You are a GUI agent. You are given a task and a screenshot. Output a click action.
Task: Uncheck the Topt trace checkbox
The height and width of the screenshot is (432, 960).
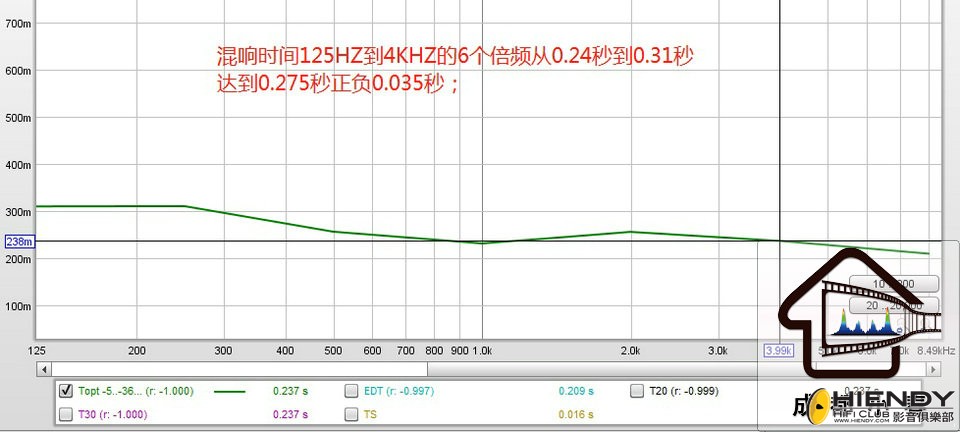coord(66,390)
